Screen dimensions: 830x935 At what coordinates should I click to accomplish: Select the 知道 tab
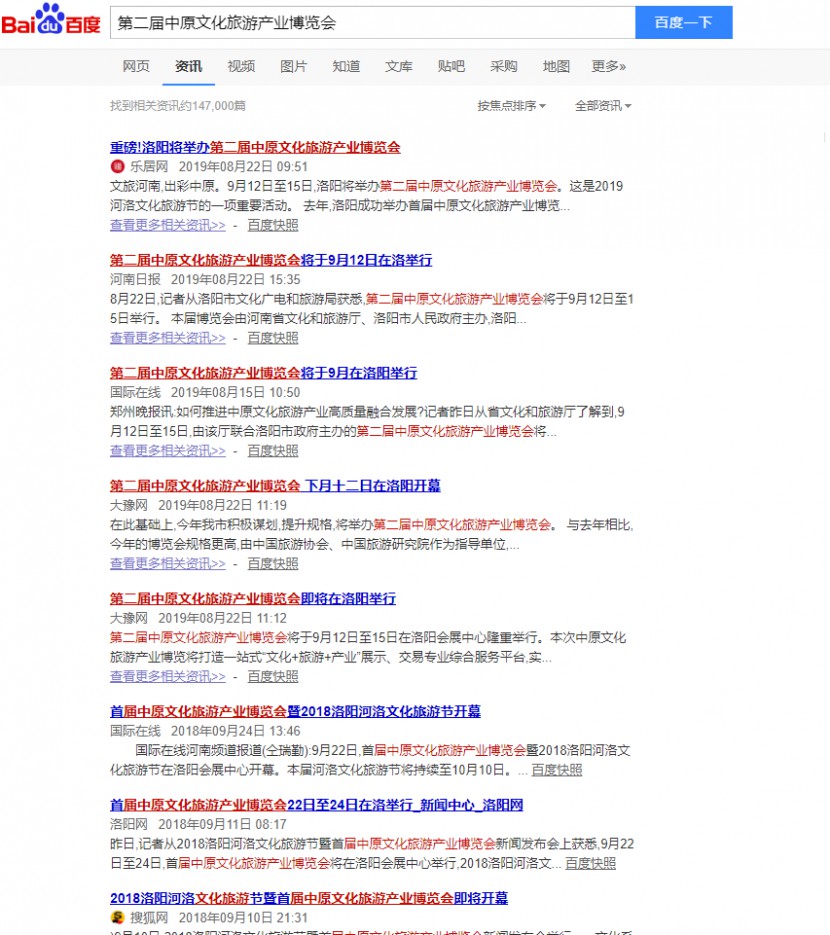346,67
